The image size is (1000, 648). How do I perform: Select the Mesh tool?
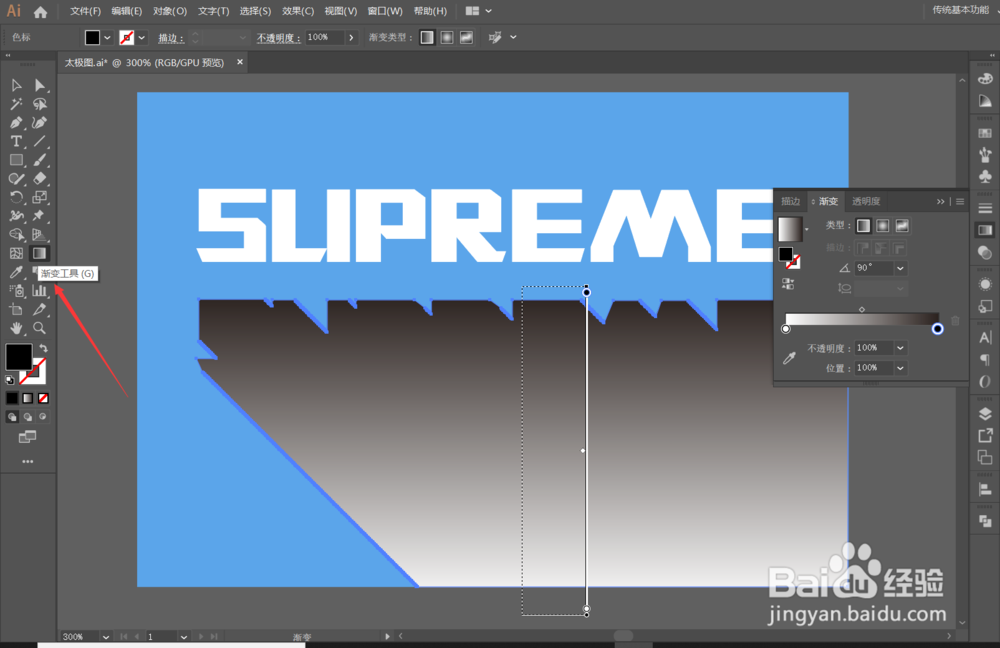(16, 253)
